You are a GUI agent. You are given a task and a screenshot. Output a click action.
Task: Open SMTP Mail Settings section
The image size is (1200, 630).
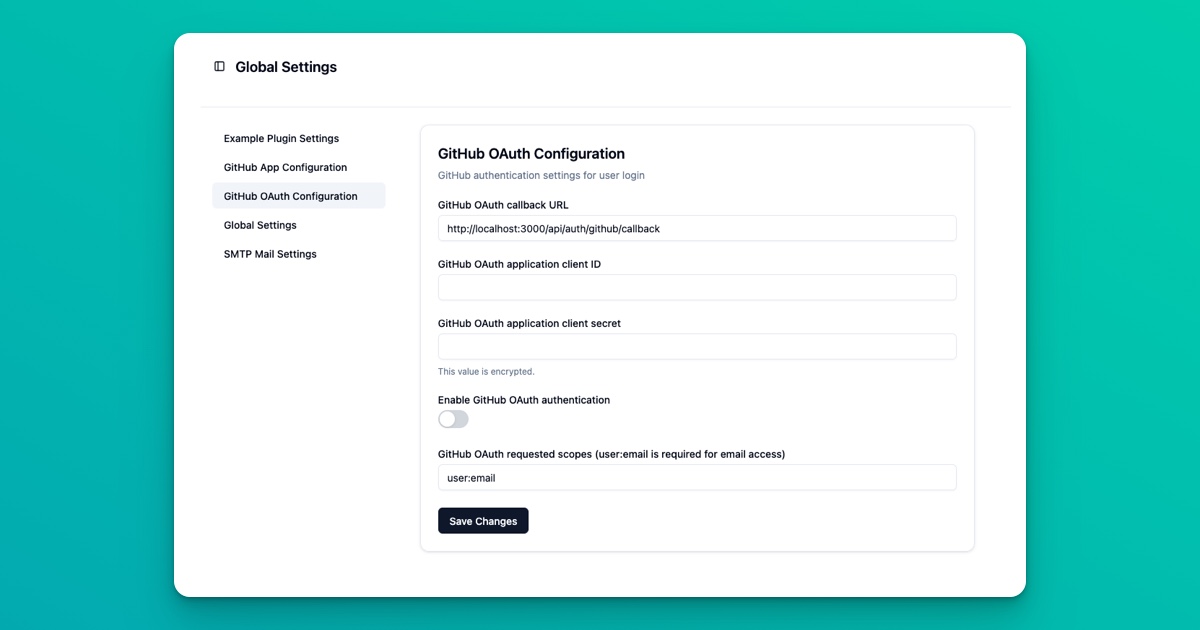tap(270, 253)
